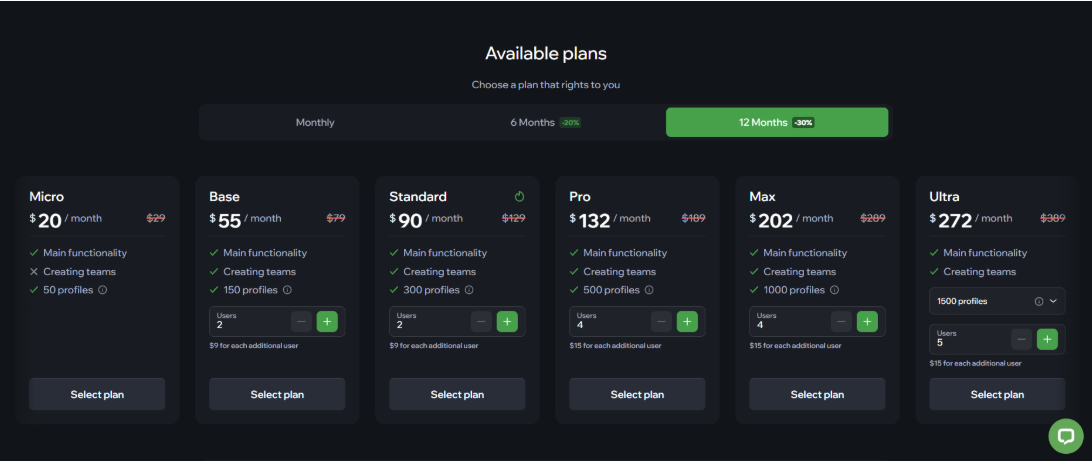The image size is (1092, 462).
Task: Select the 12 Months billing tab
Action: [x=777, y=123]
